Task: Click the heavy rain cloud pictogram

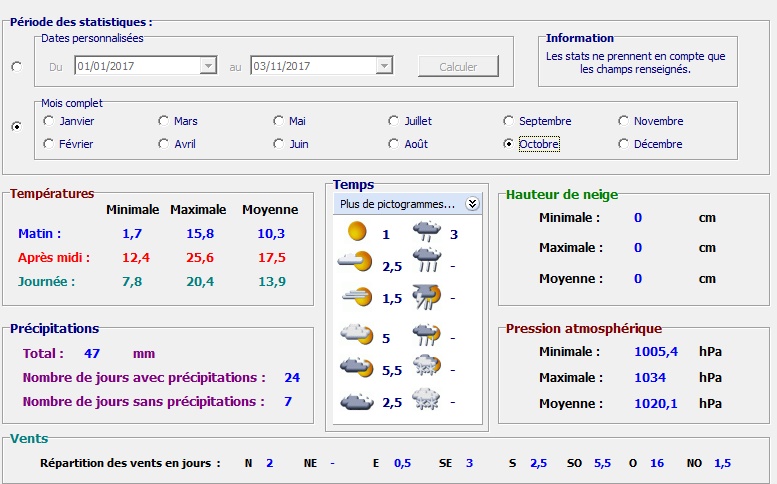Action: click(x=427, y=261)
